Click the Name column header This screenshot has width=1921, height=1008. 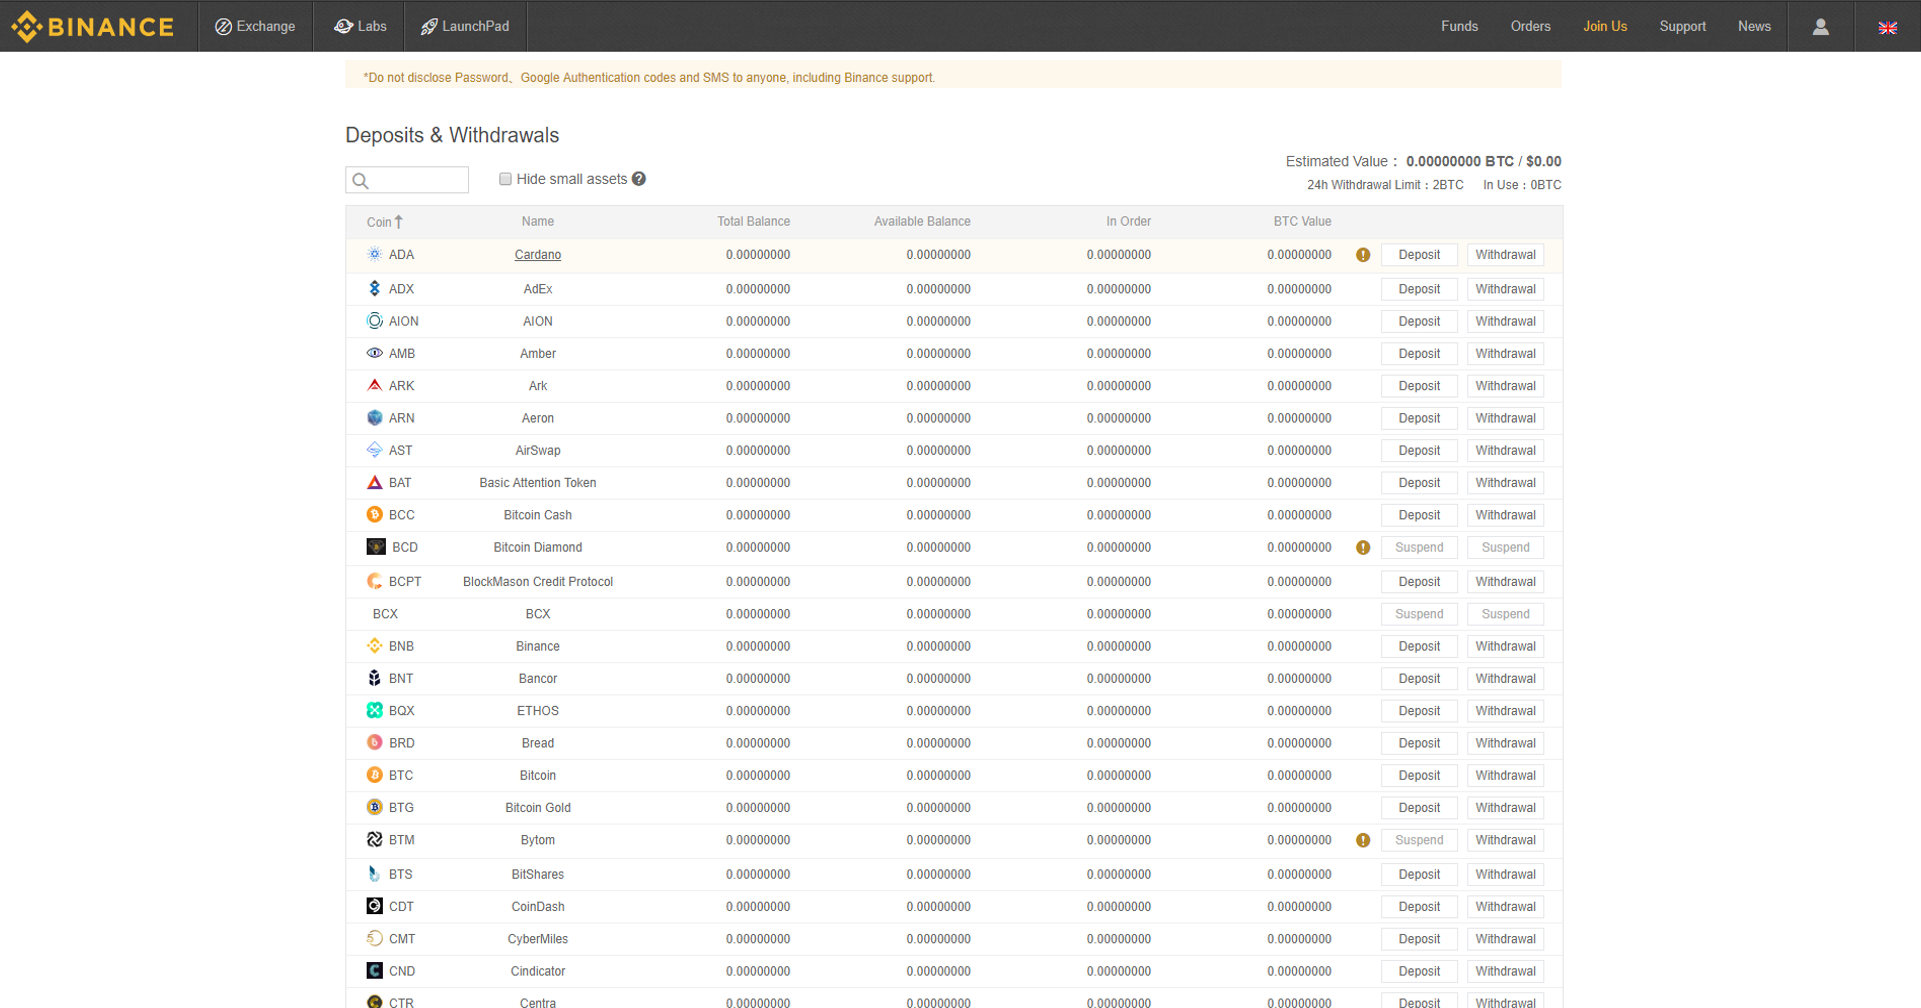pyautogui.click(x=537, y=222)
